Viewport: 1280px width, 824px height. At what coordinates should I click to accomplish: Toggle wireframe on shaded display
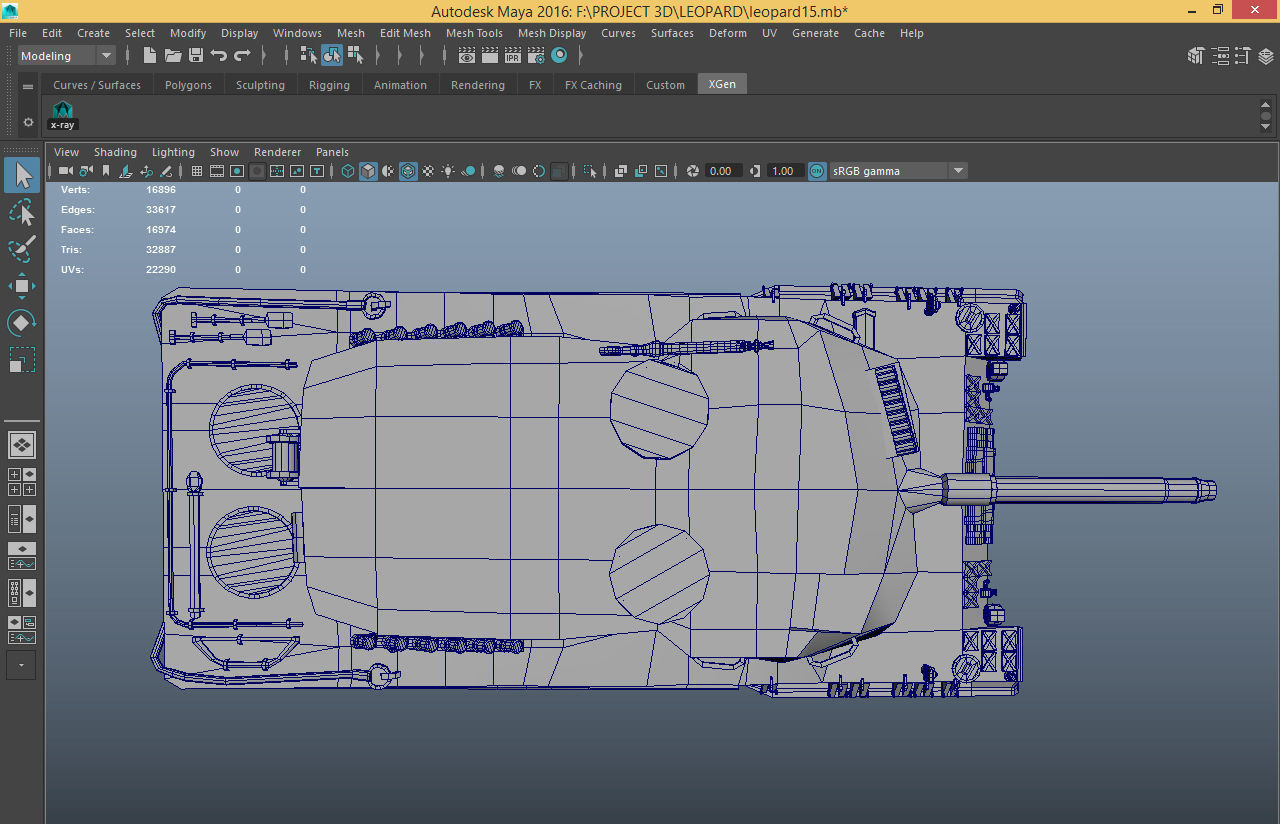408,171
